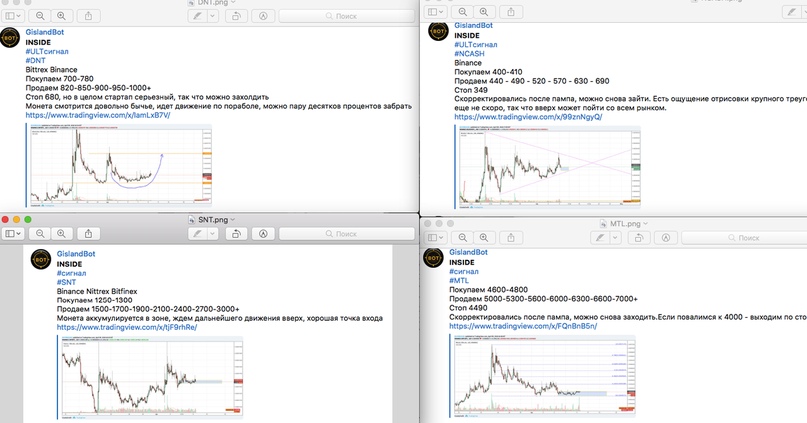Image resolution: width=807 pixels, height=423 pixels.
Task: Share the MTL.png image
Action: (511, 238)
